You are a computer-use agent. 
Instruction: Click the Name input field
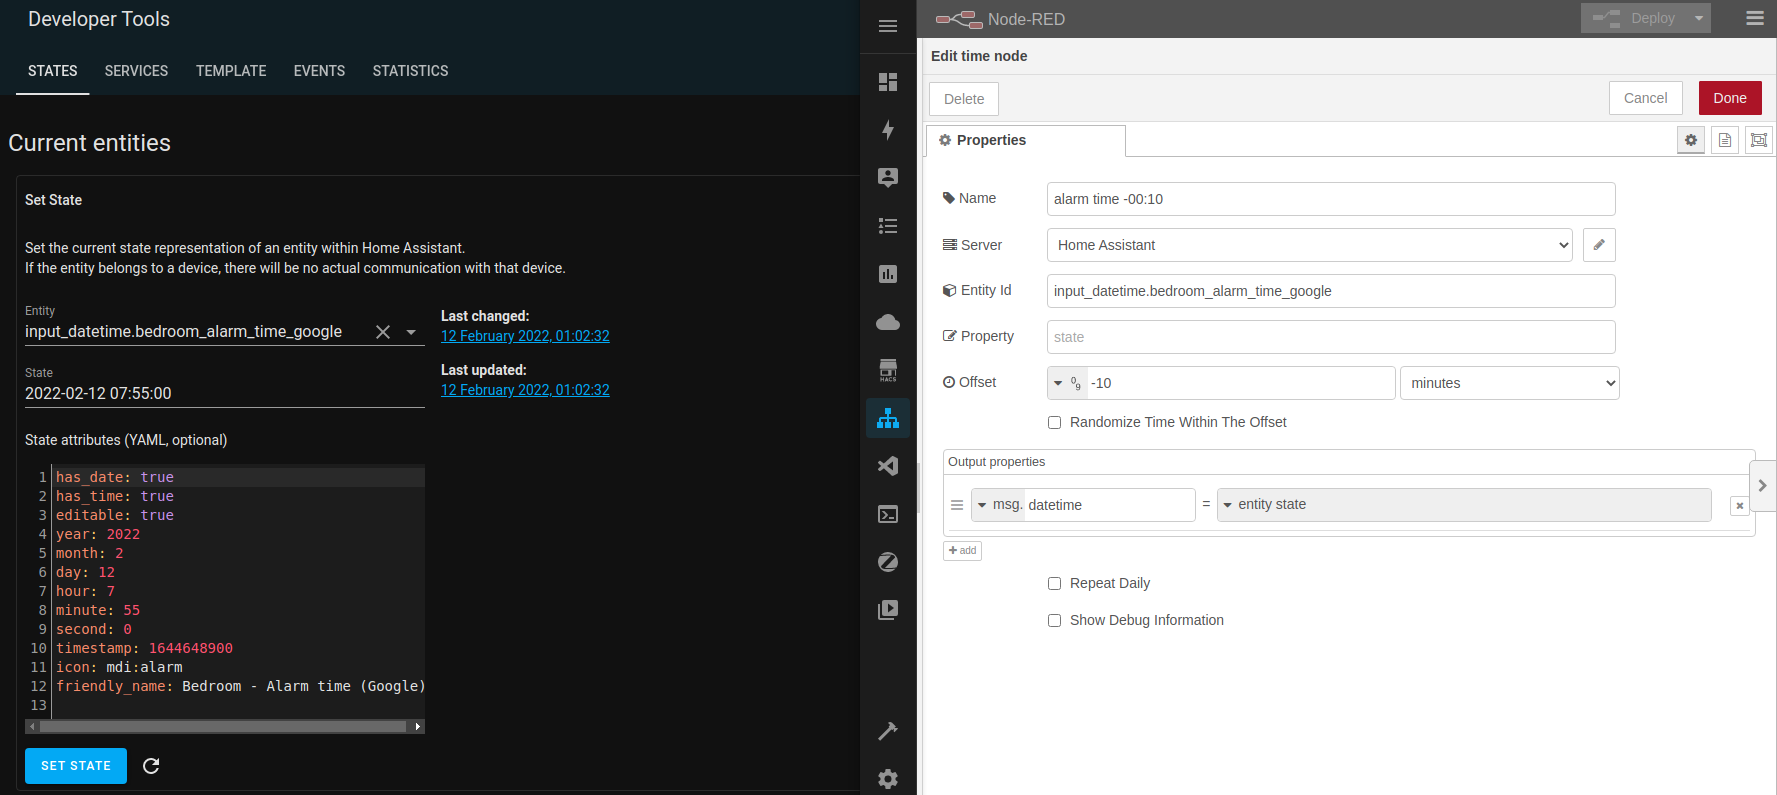coord(1331,199)
